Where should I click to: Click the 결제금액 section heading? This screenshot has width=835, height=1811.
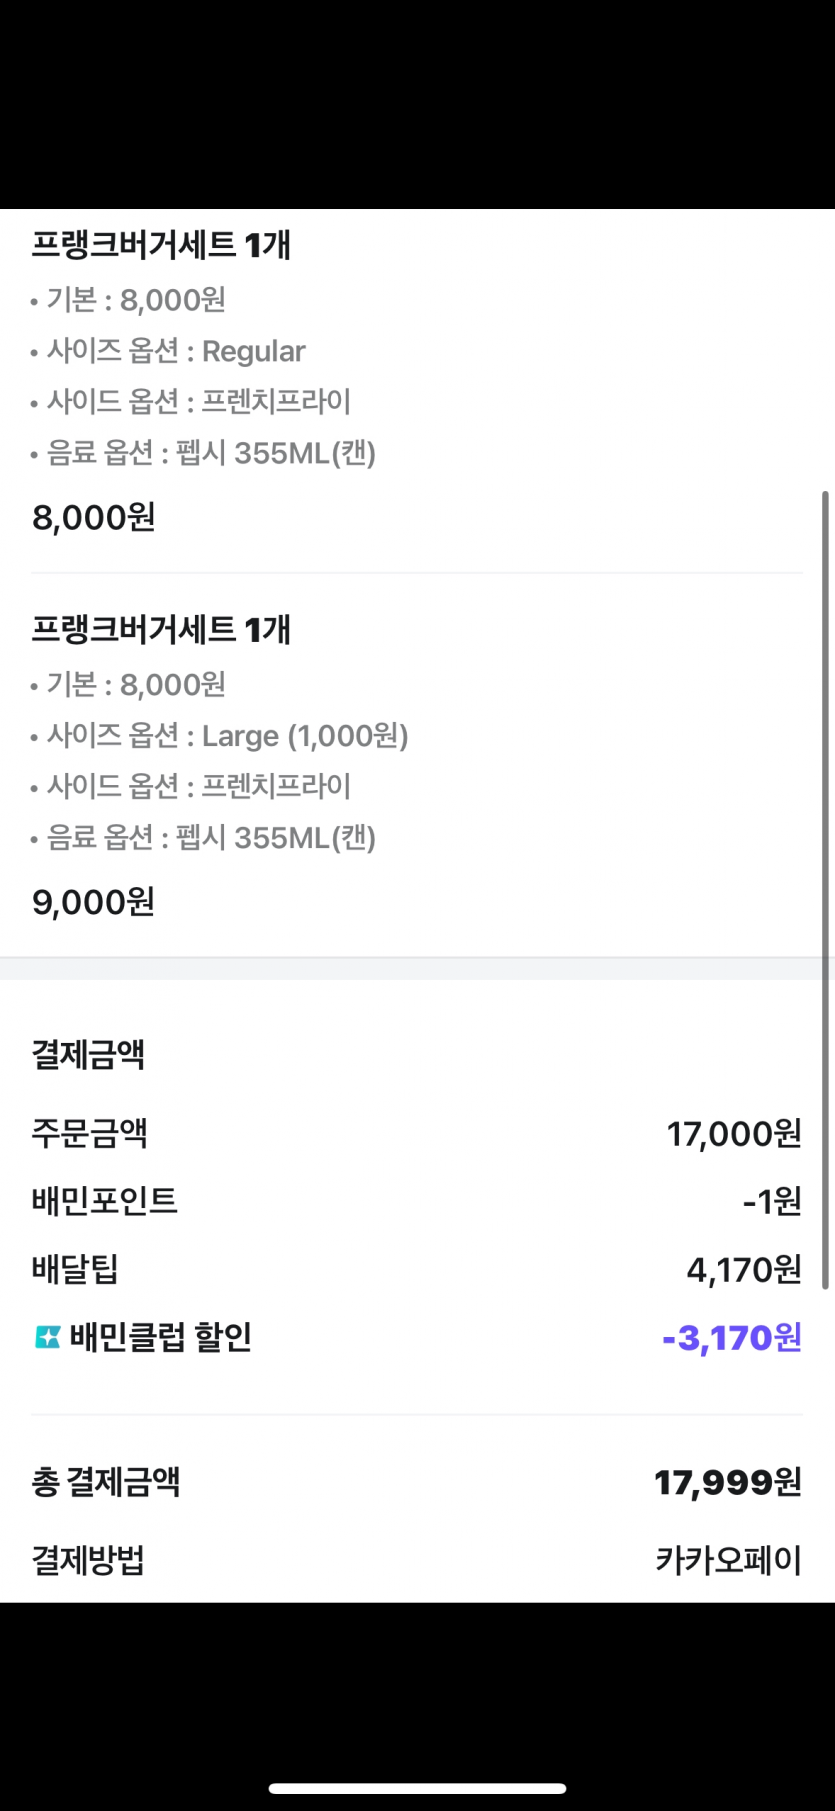pos(88,1054)
